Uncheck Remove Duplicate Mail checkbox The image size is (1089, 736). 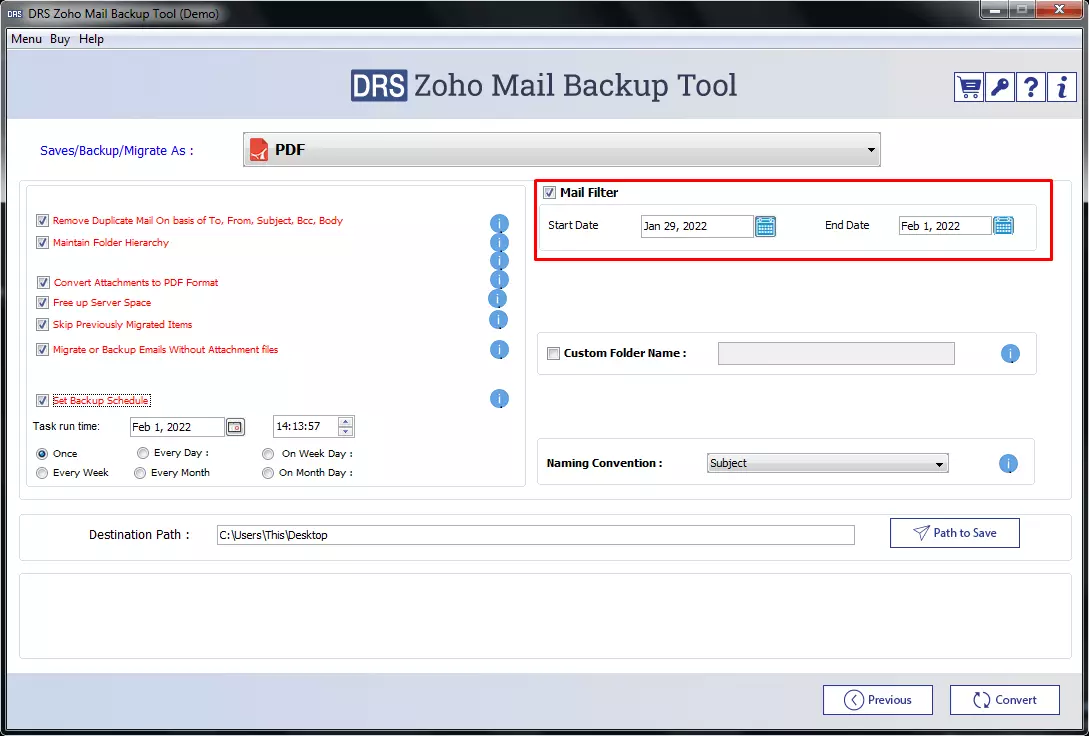point(43,221)
